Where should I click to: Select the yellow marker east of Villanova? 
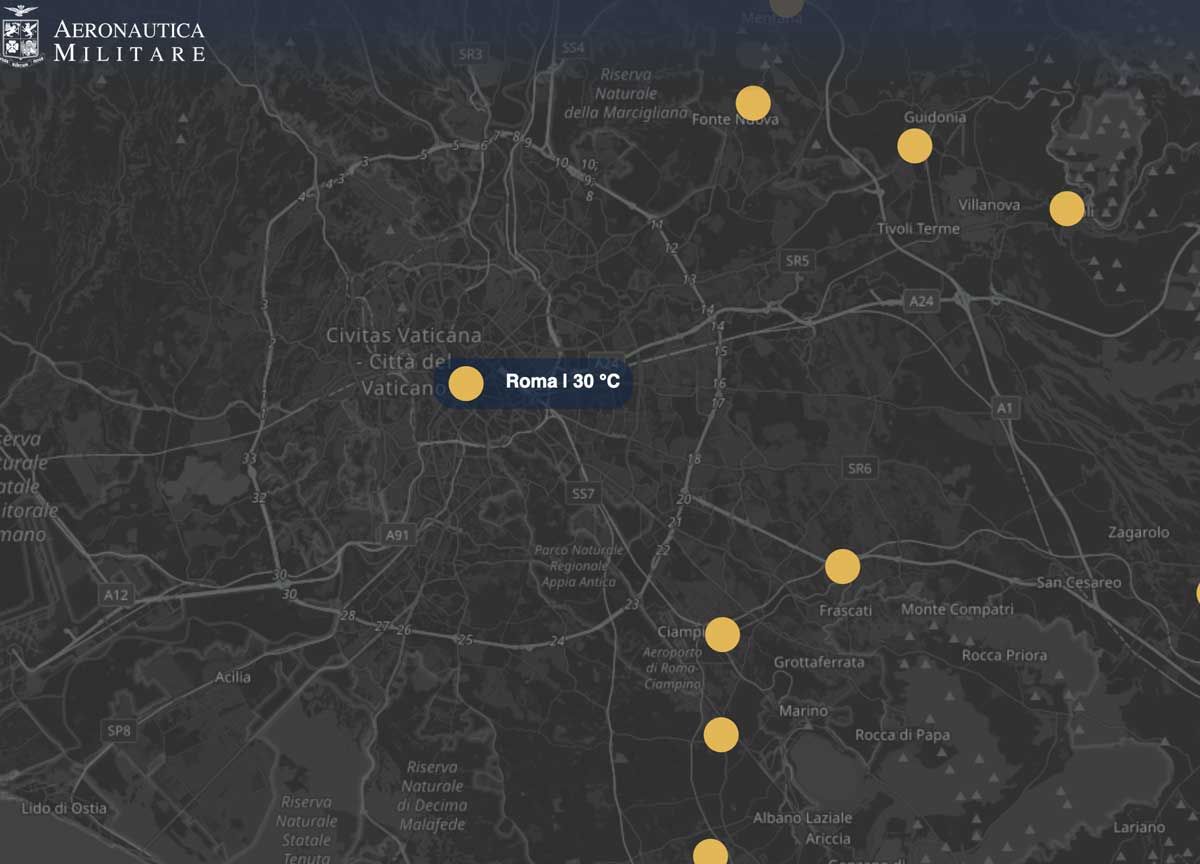point(1067,208)
